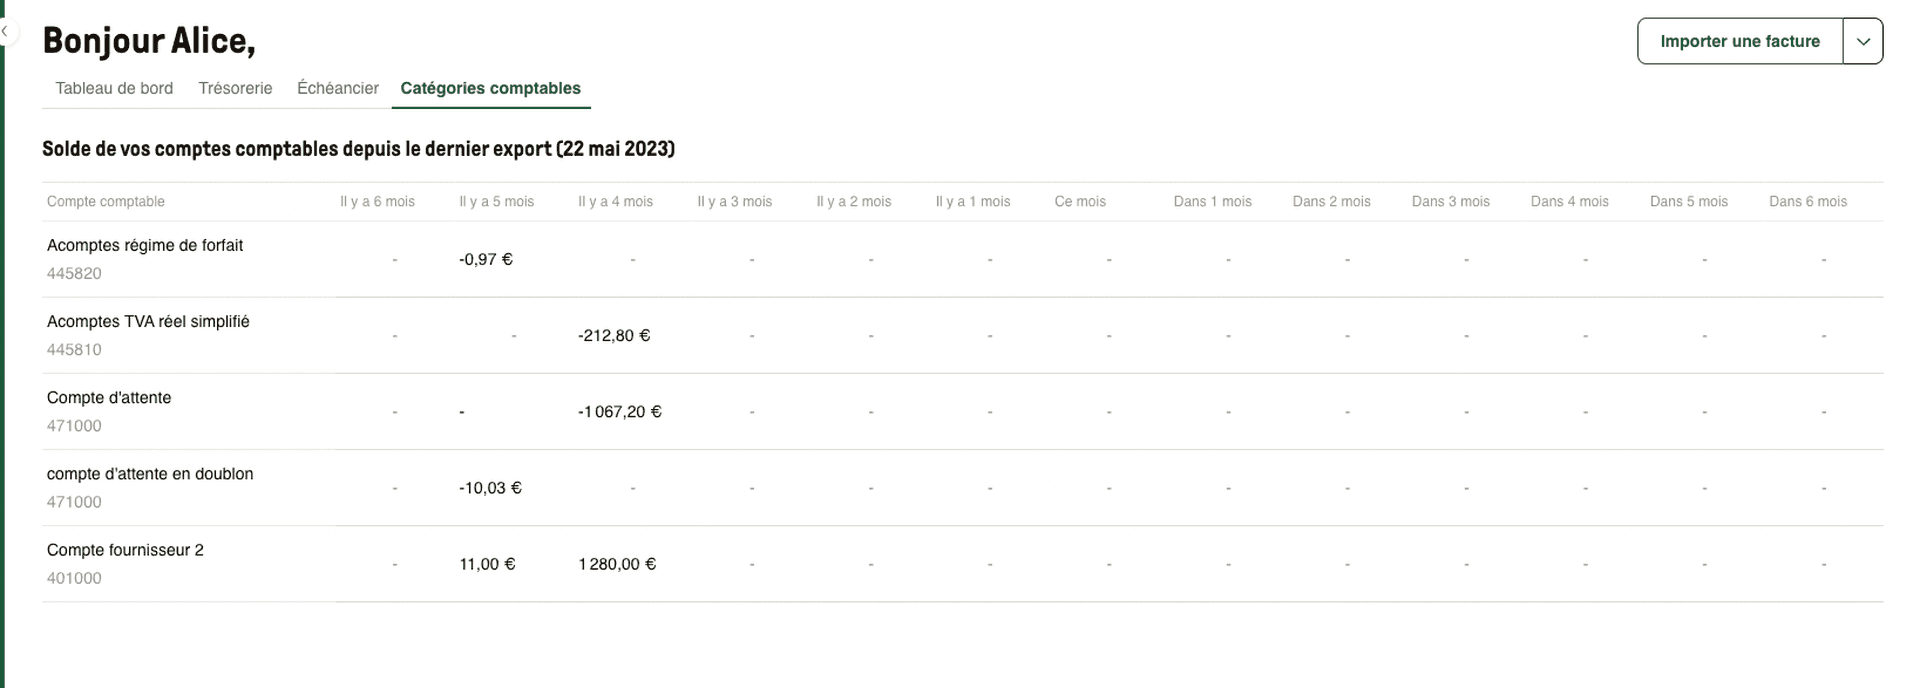Select the Acomptes TVA réel simplifié account
The width and height of the screenshot is (1920, 688).
pos(148,321)
